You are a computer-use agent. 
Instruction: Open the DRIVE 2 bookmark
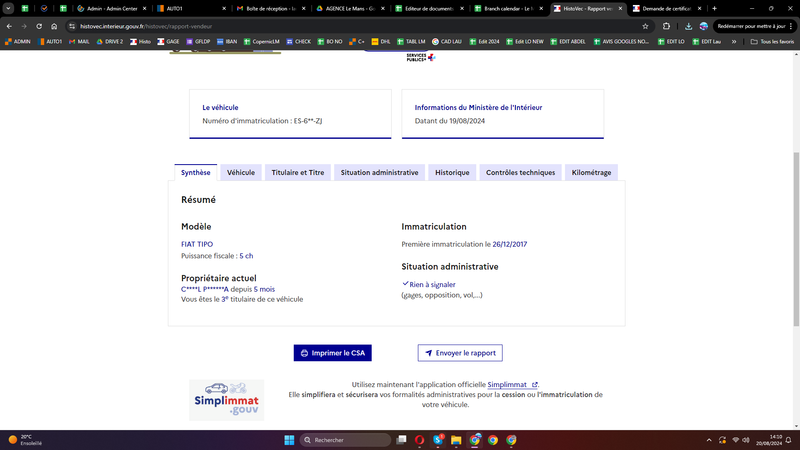pos(110,41)
